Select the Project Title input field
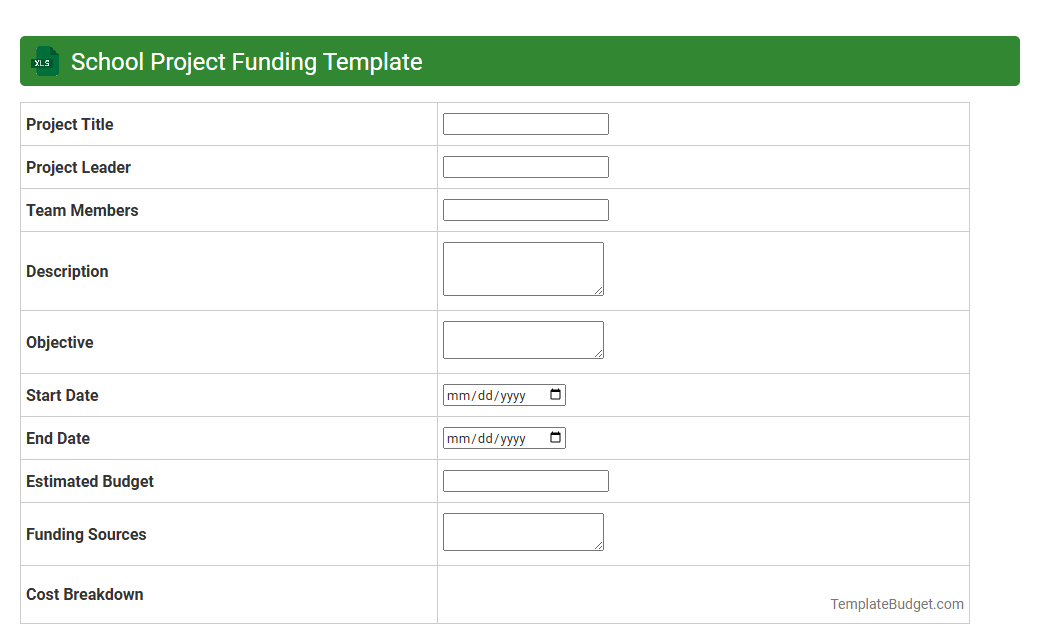The width and height of the screenshot is (1040, 644). 525,123
